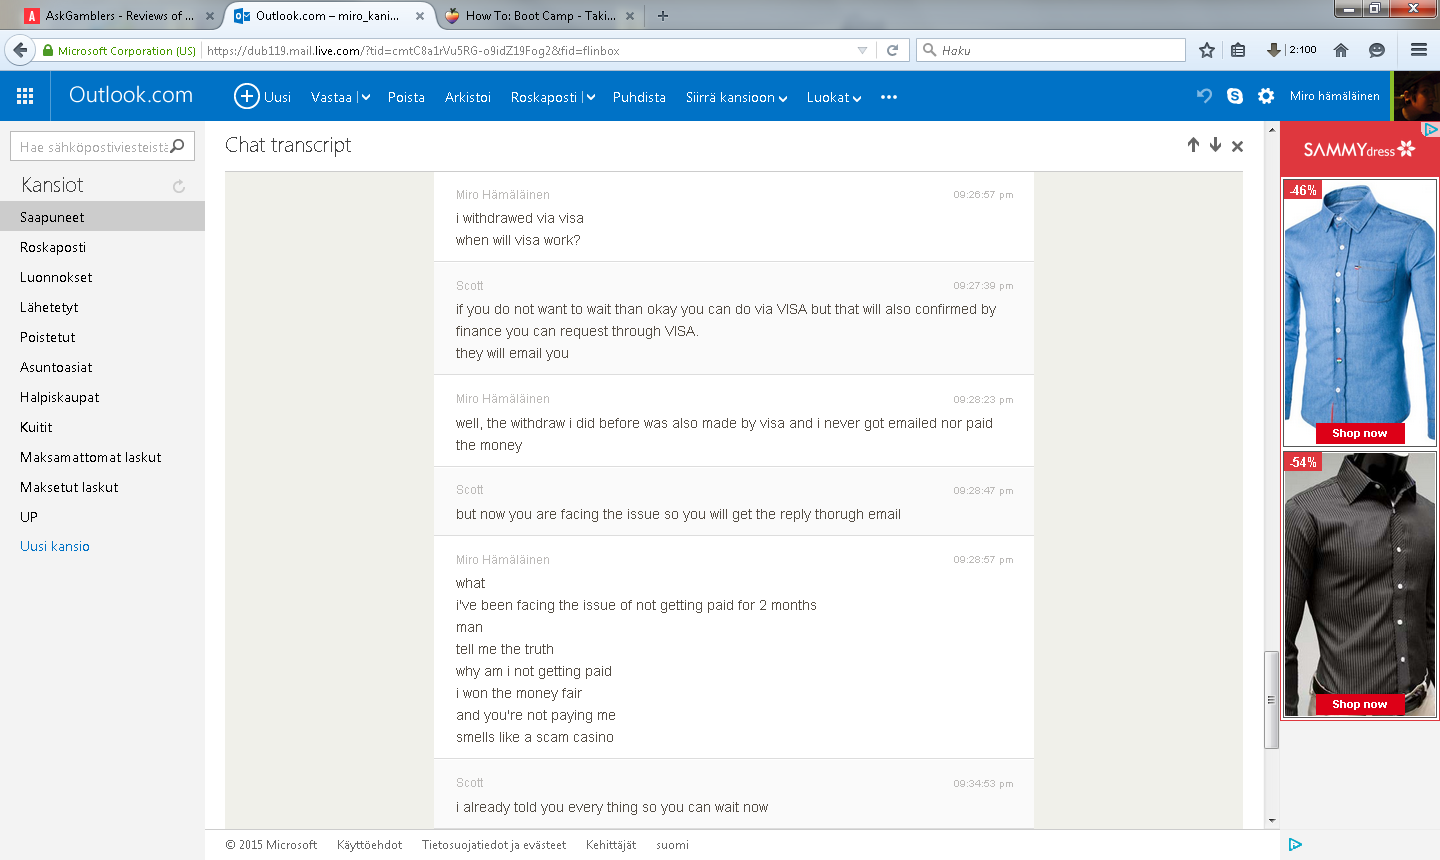Click the suomi language link
The image size is (1440, 860).
click(x=672, y=845)
